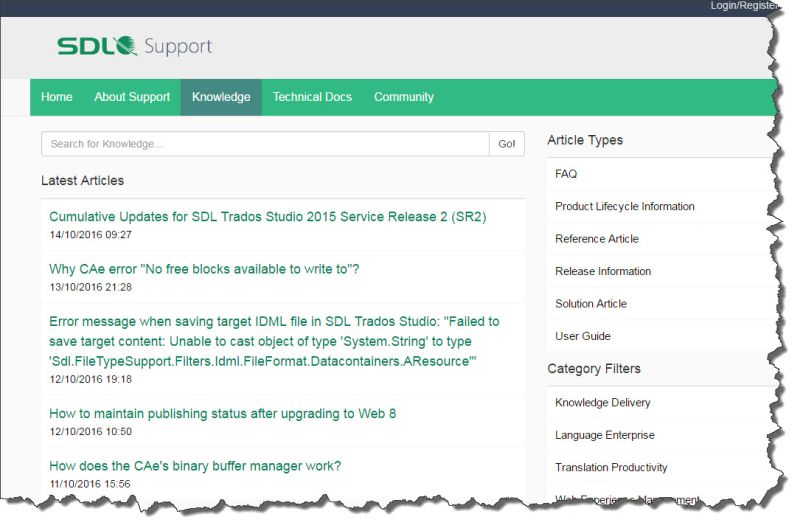
Task: Open the Technical Docs menu item
Action: pos(312,97)
